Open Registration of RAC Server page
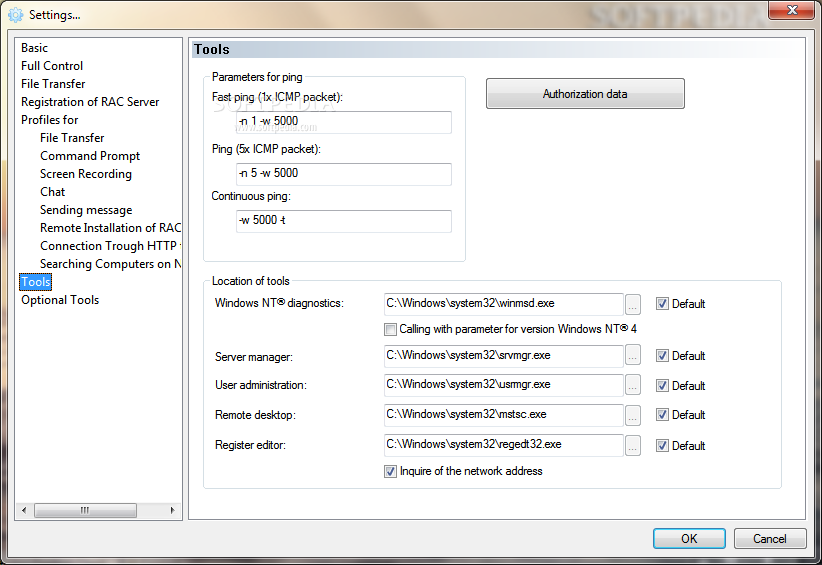Screen dimensions: 822x565 (90, 102)
